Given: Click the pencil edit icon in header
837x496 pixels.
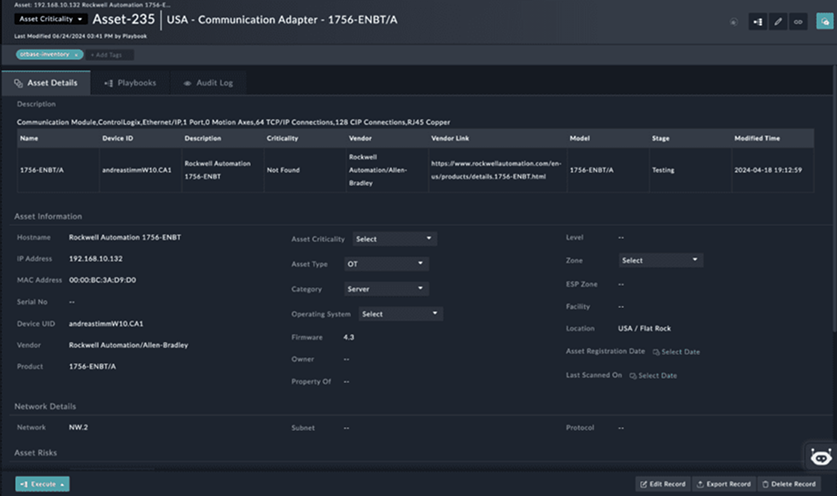Looking at the screenshot, I should pyautogui.click(x=778, y=21).
